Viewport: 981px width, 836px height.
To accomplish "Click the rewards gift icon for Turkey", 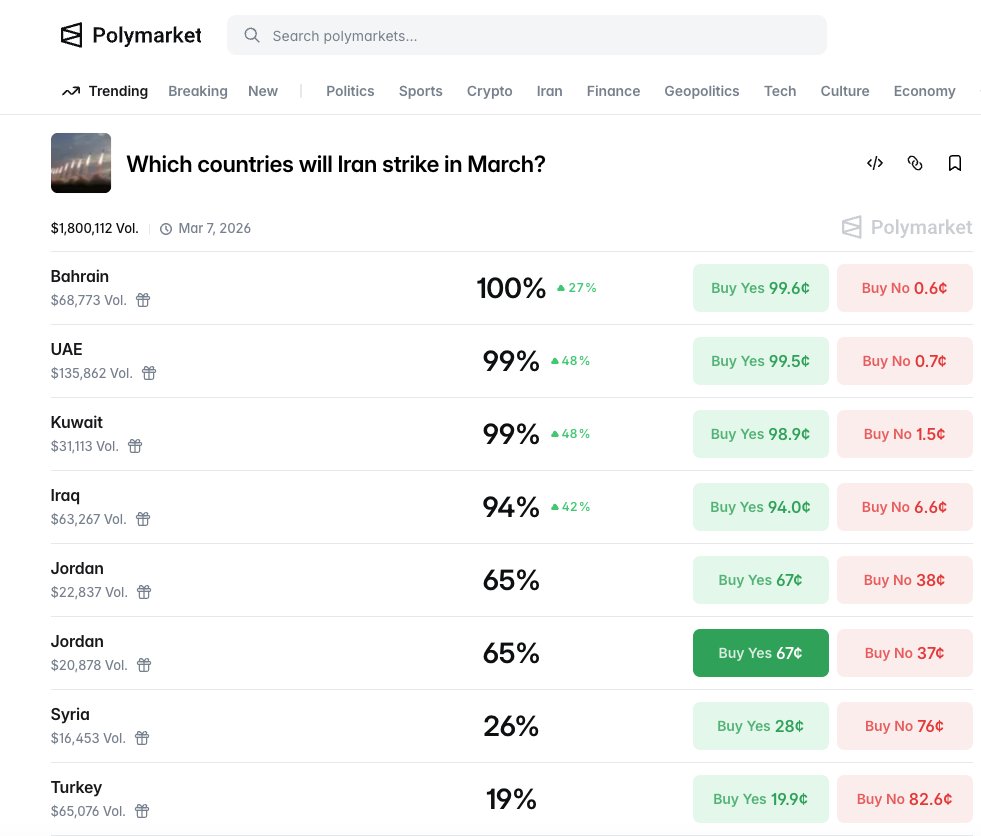I will pyautogui.click(x=142, y=811).
